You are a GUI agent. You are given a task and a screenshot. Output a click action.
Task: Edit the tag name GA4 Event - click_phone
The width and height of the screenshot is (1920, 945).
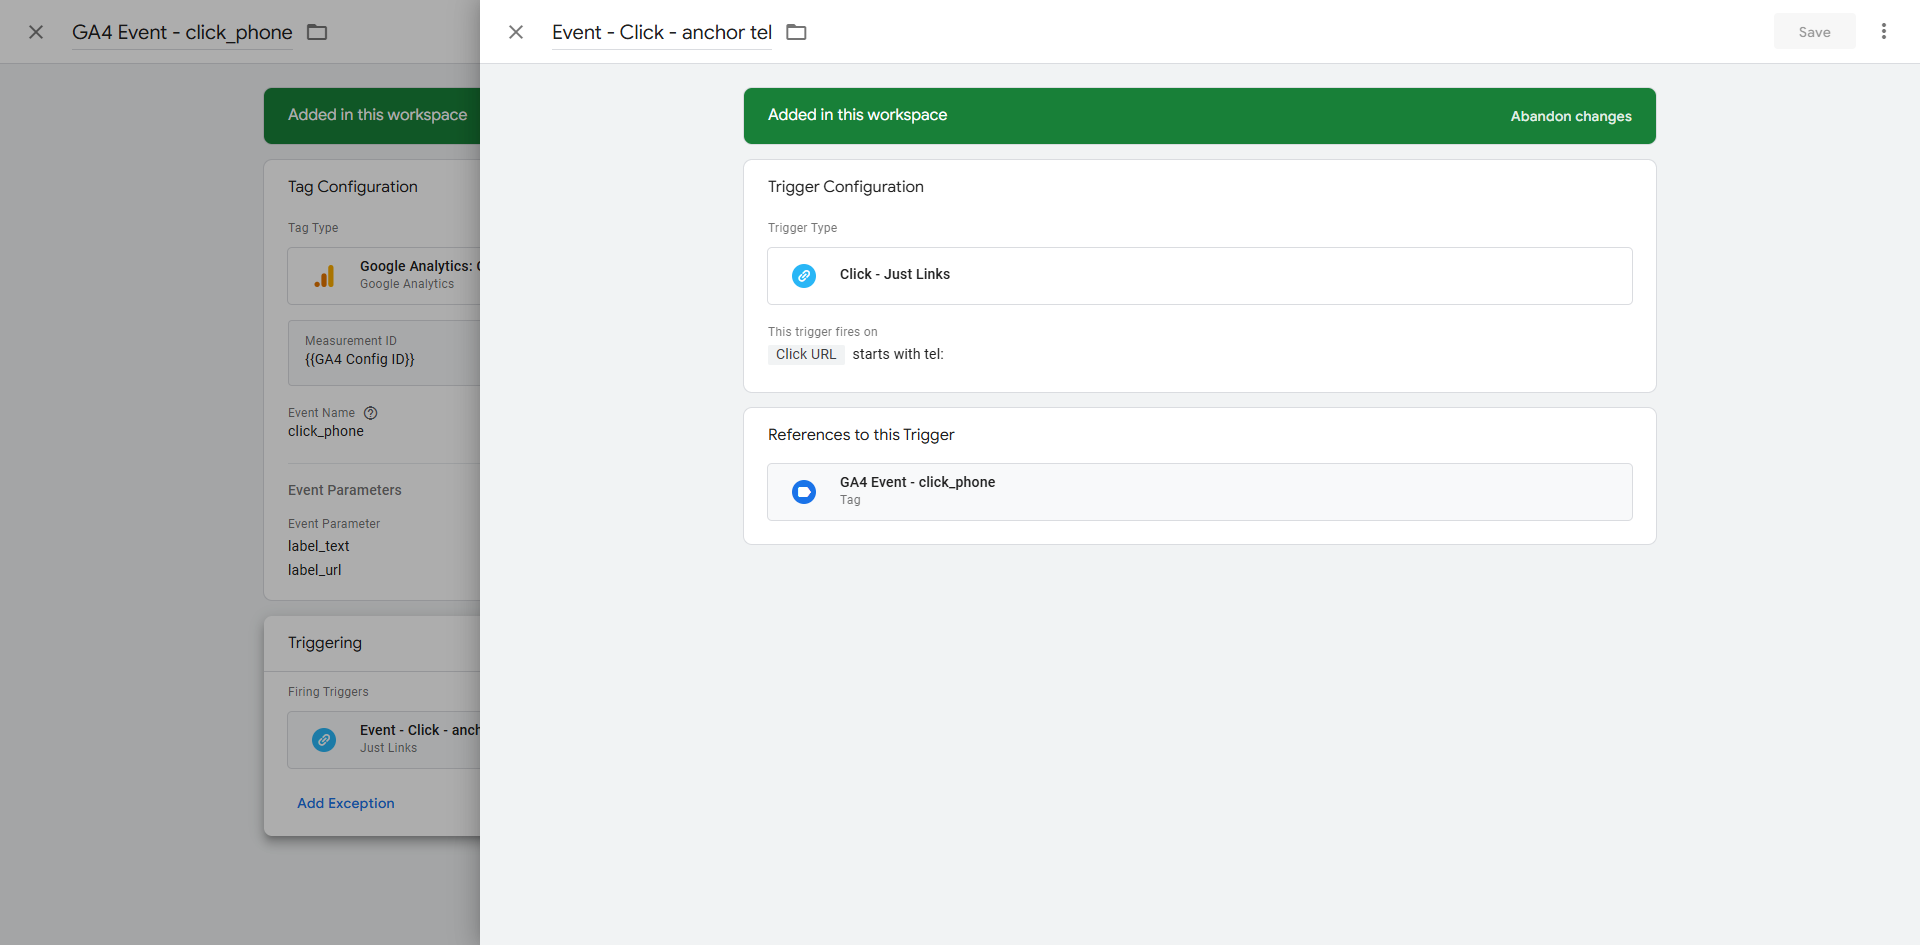pyautogui.click(x=182, y=32)
